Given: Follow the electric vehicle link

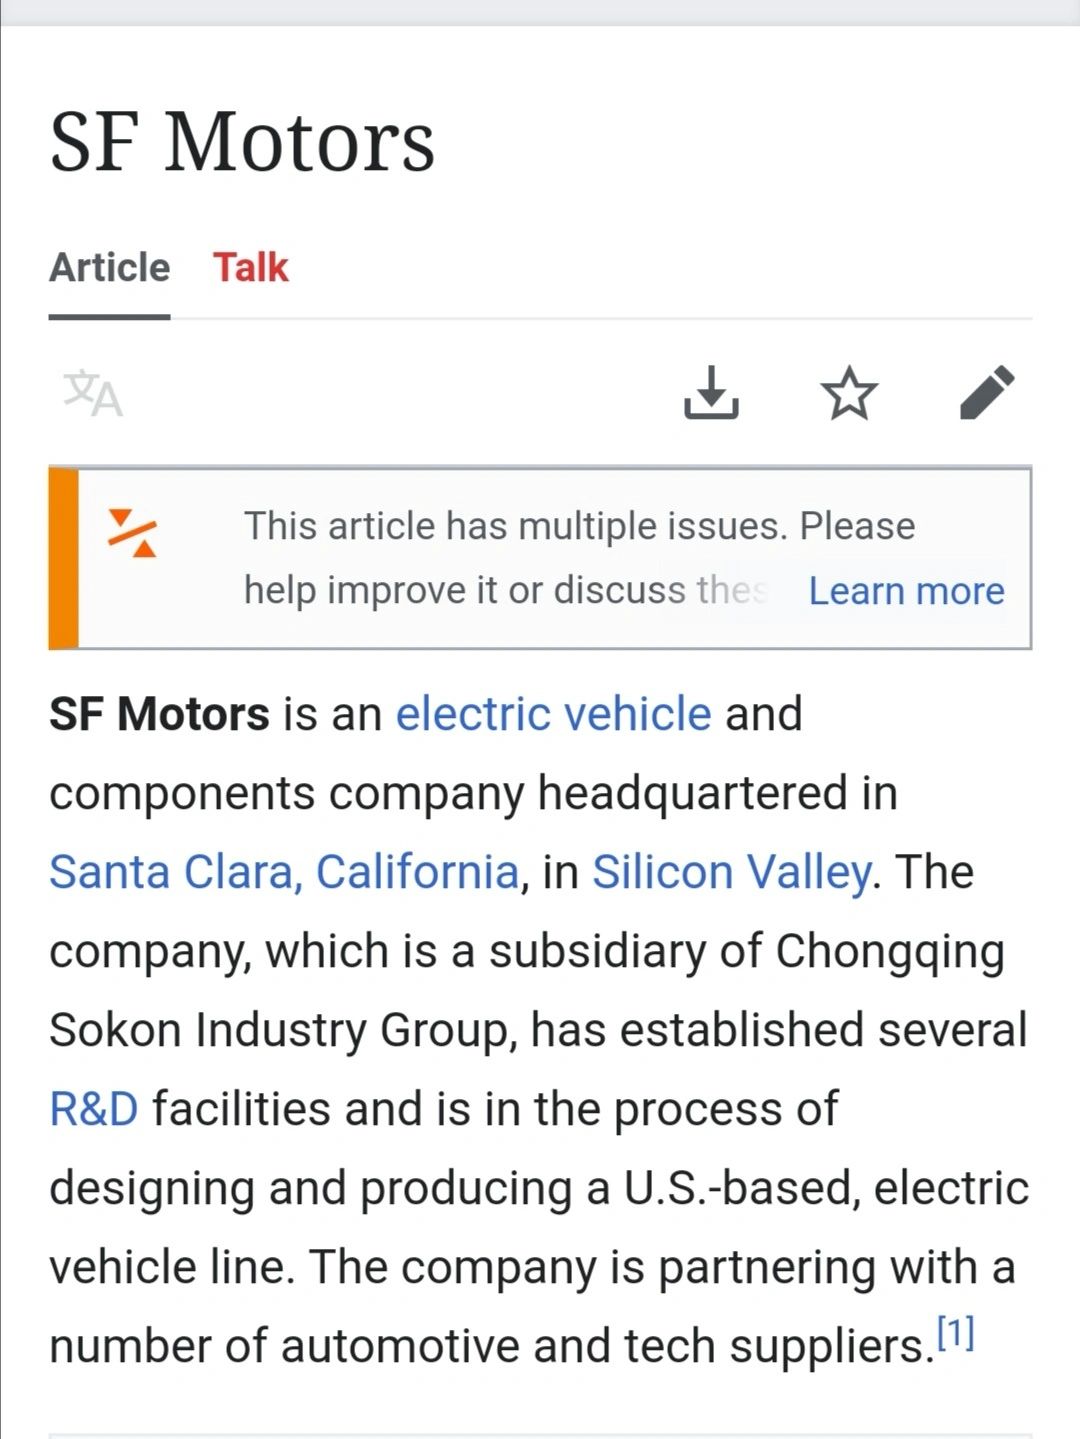Looking at the screenshot, I should [554, 714].
